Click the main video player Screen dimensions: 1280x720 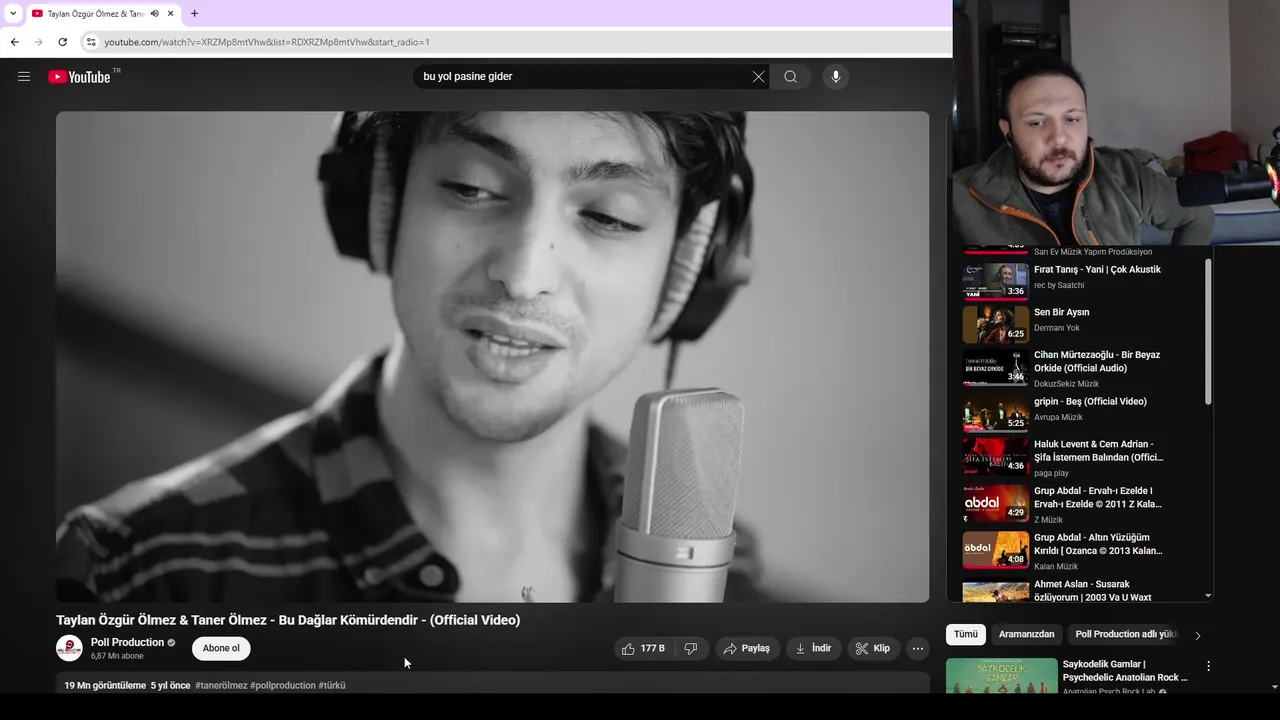[492, 357]
